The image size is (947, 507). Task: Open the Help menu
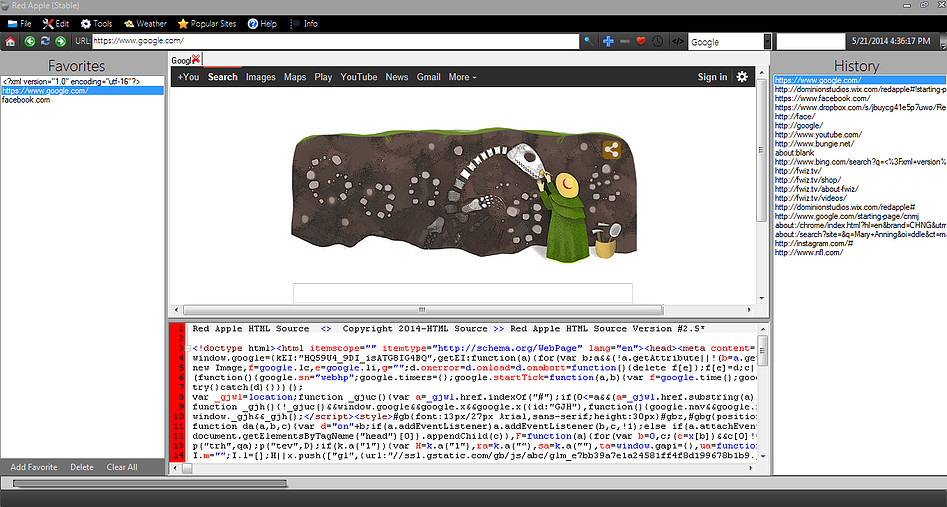coord(262,24)
